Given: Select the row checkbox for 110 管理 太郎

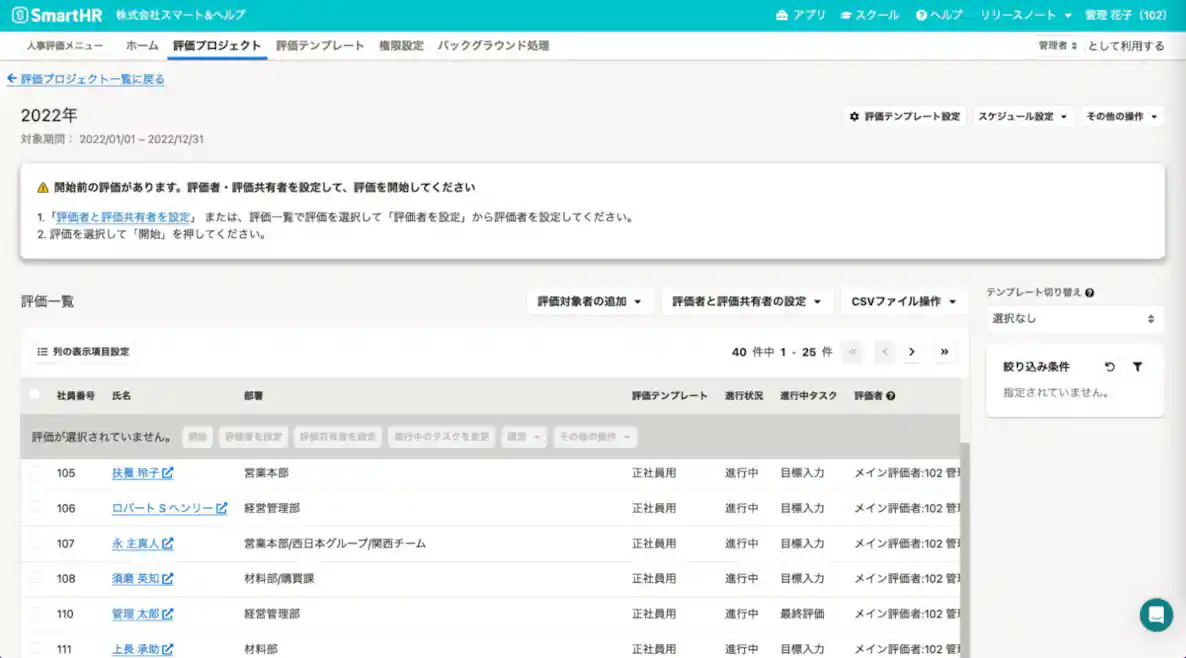Looking at the screenshot, I should [x=35, y=613].
